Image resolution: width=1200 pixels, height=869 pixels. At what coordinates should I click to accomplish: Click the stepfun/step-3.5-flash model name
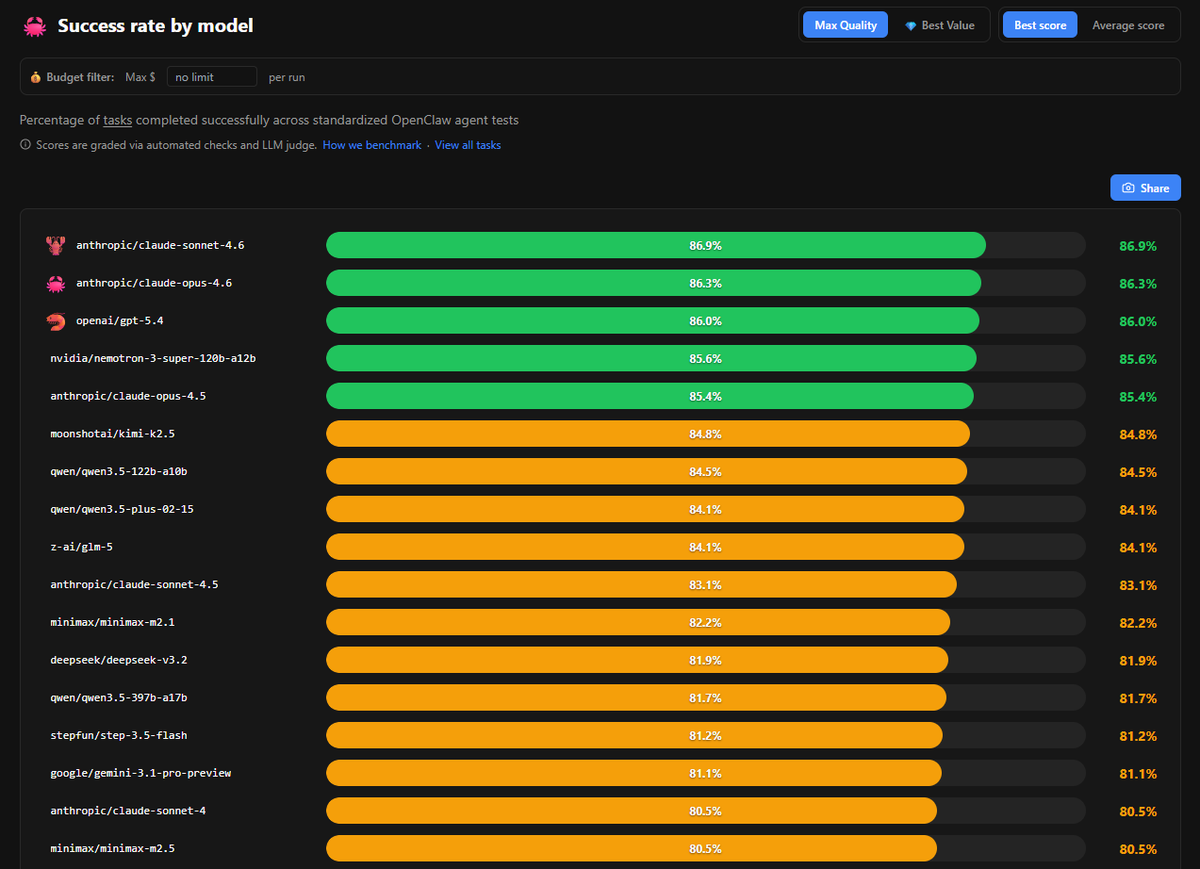(119, 736)
